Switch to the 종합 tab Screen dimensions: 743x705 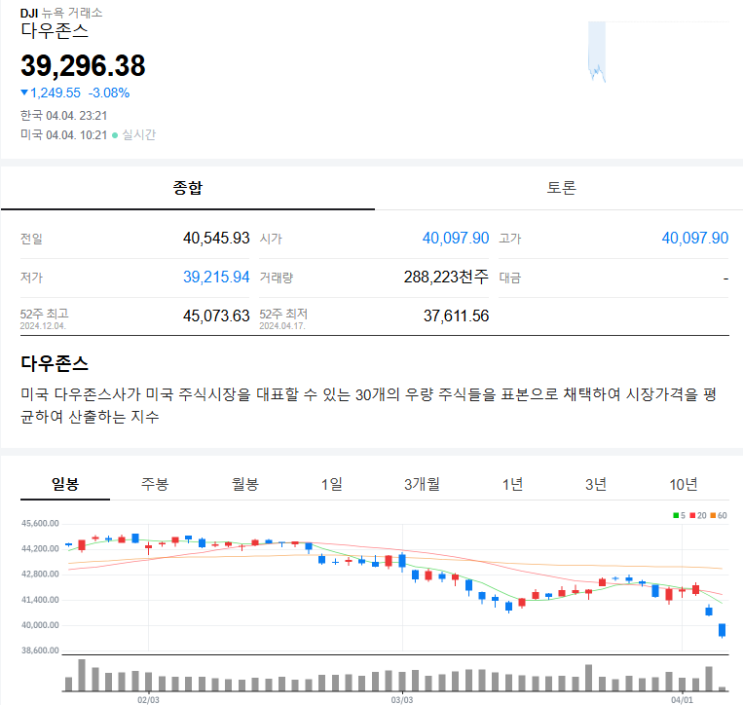[x=188, y=188]
